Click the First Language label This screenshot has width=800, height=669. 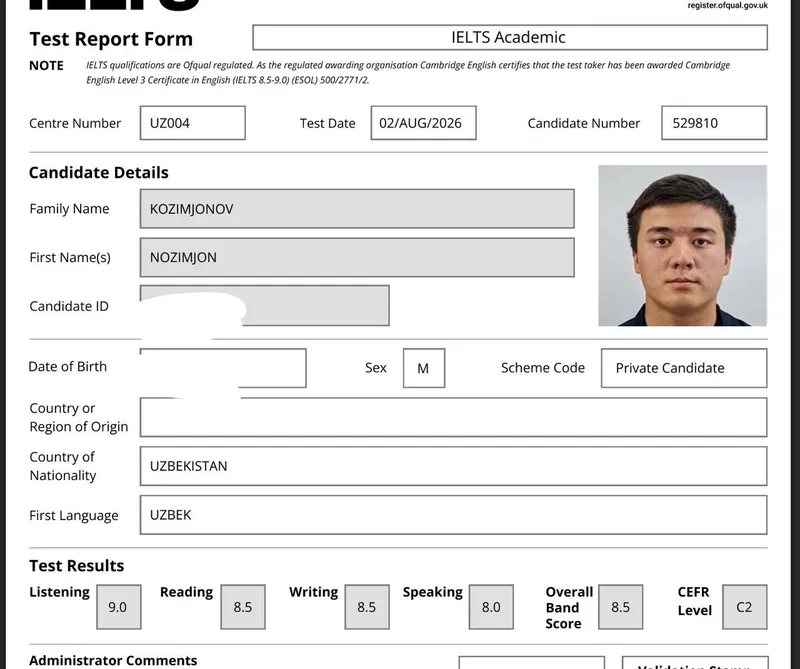(74, 515)
